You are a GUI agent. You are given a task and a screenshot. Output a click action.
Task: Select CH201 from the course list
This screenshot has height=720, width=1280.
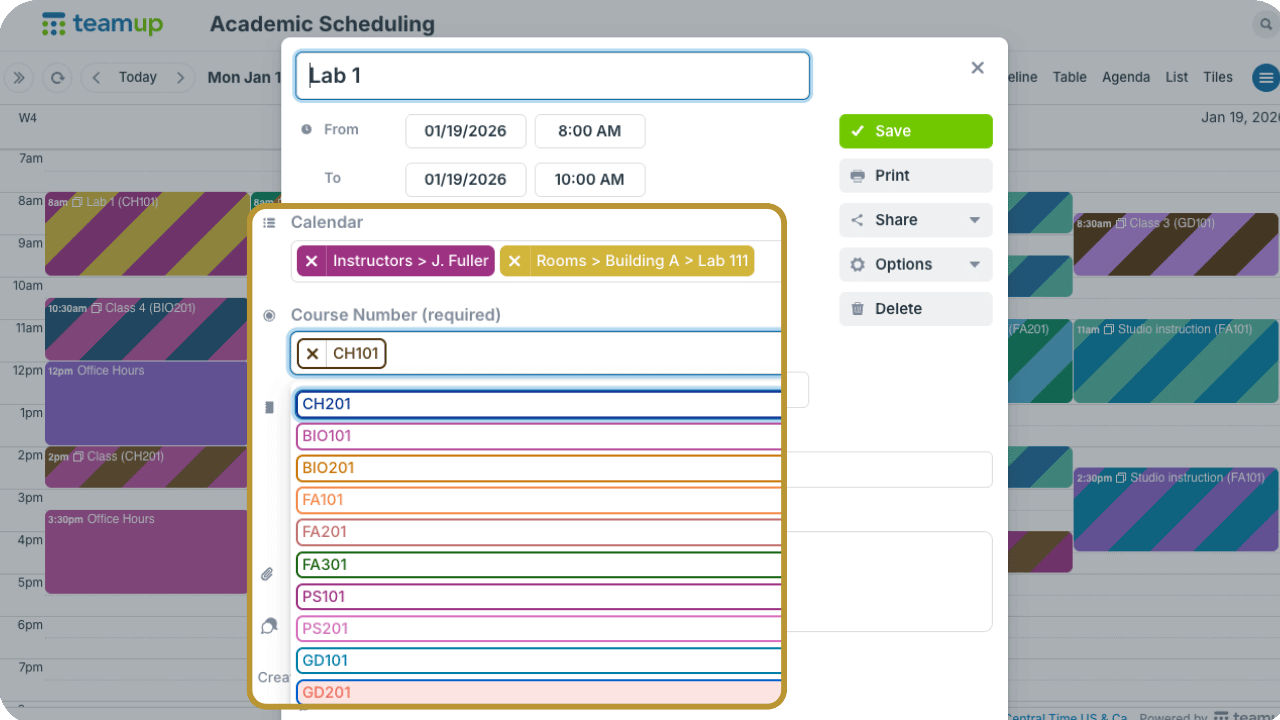pyautogui.click(x=538, y=404)
